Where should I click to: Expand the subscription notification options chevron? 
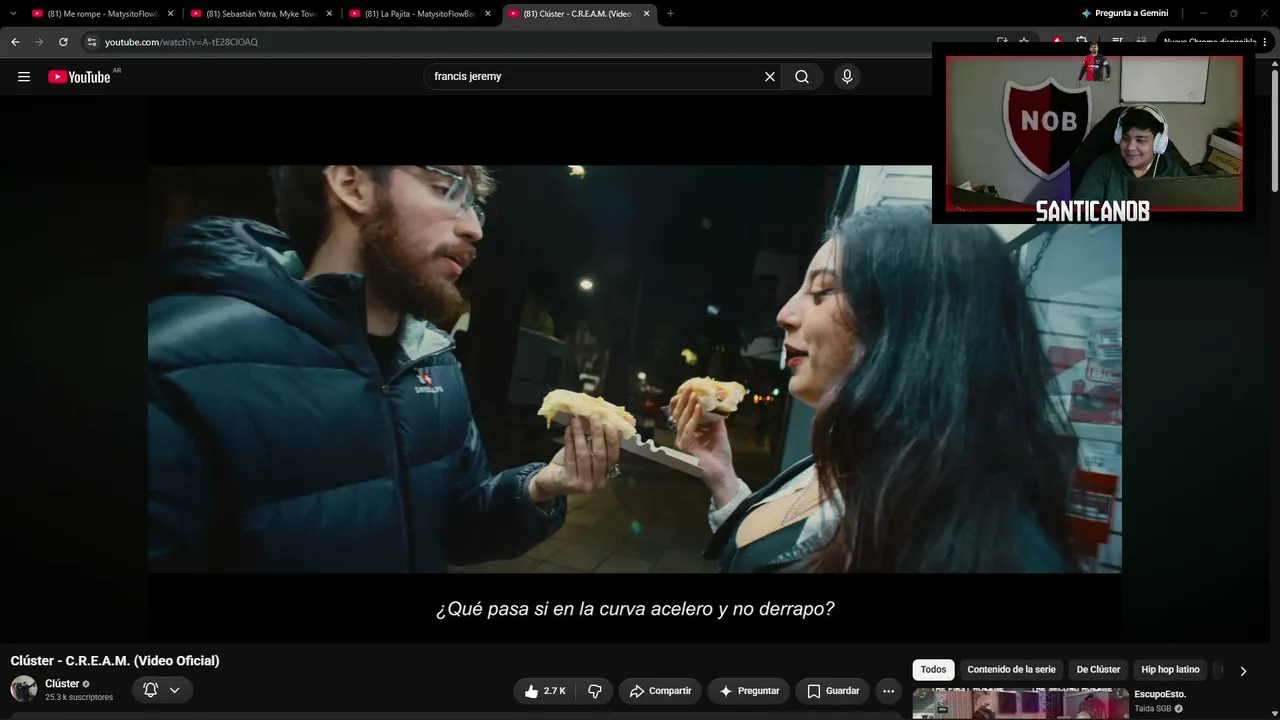point(175,690)
